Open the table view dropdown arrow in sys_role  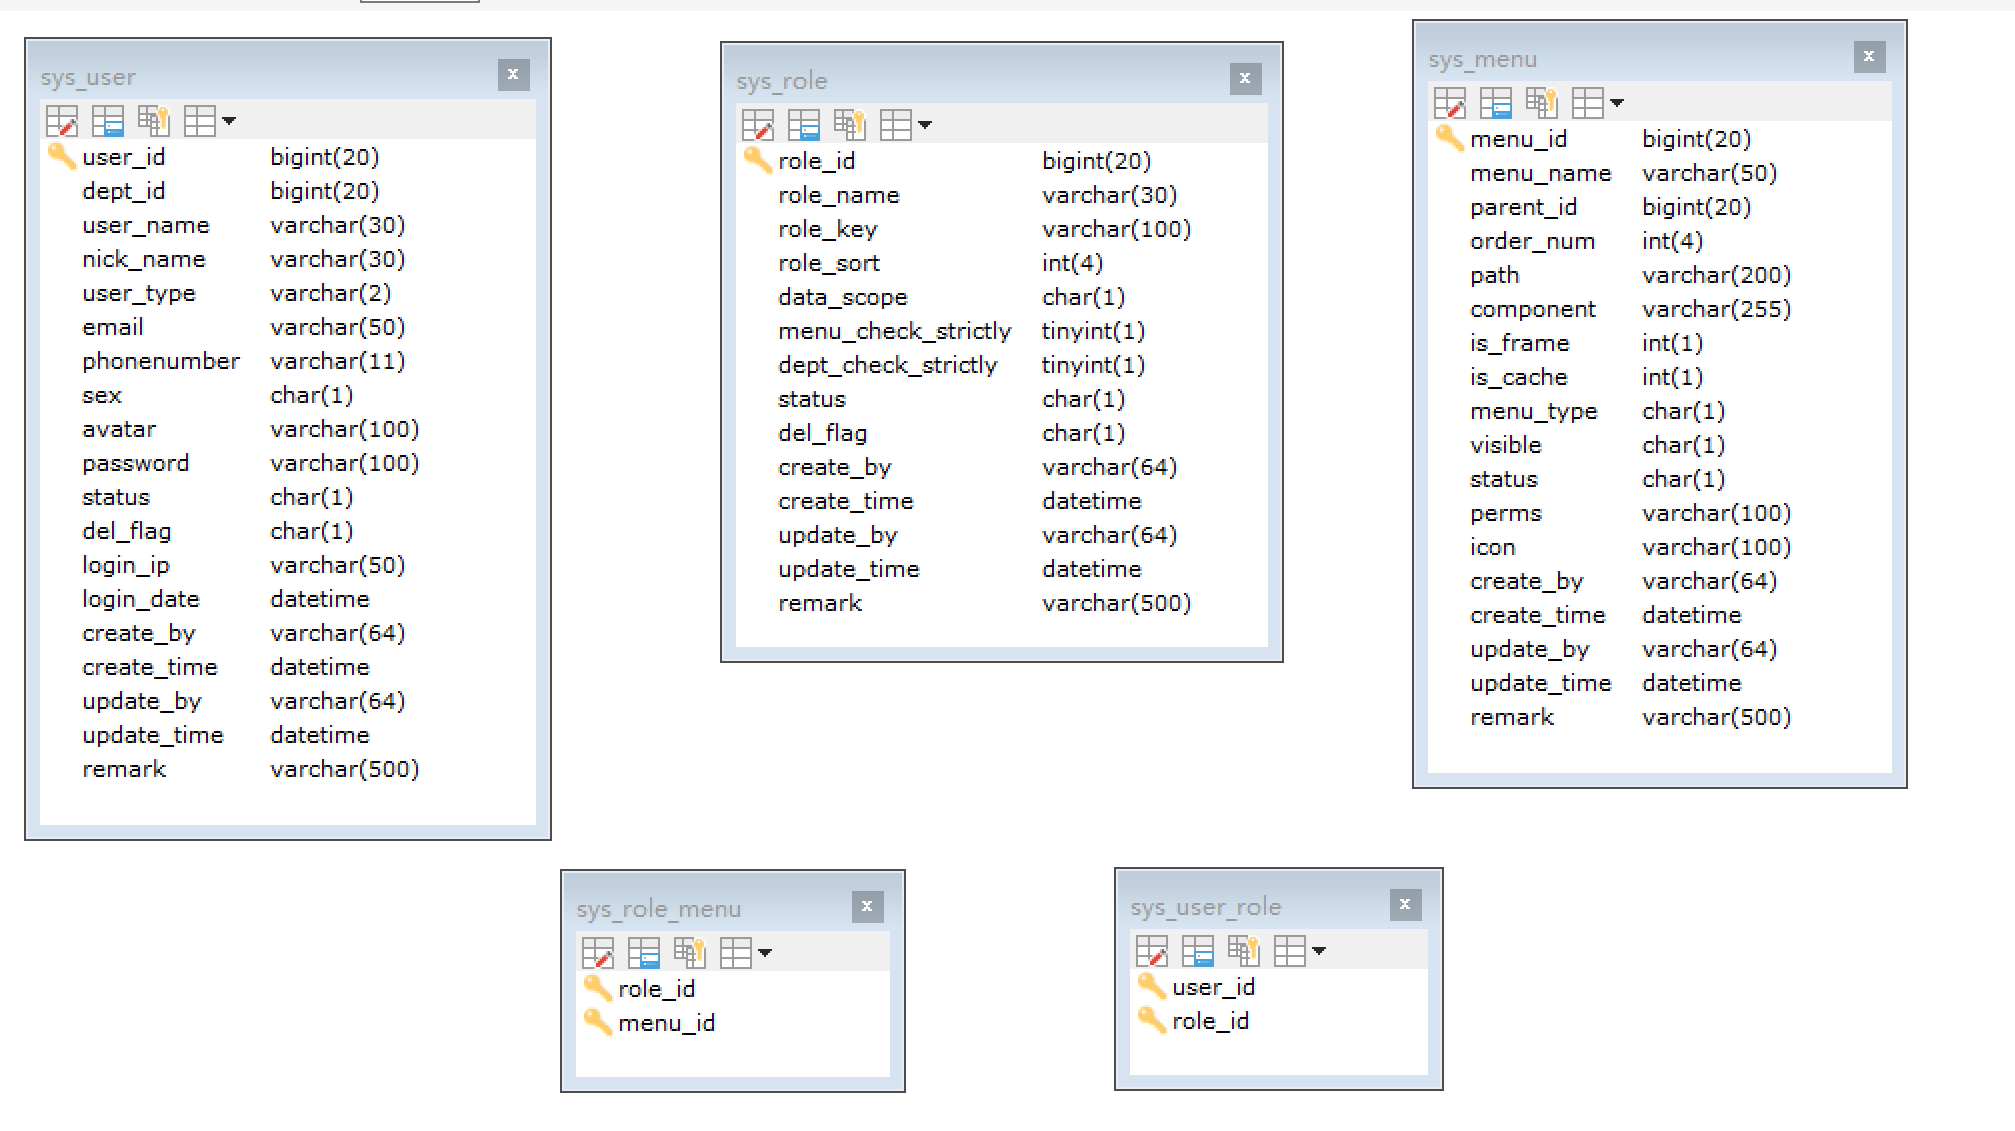pos(925,125)
